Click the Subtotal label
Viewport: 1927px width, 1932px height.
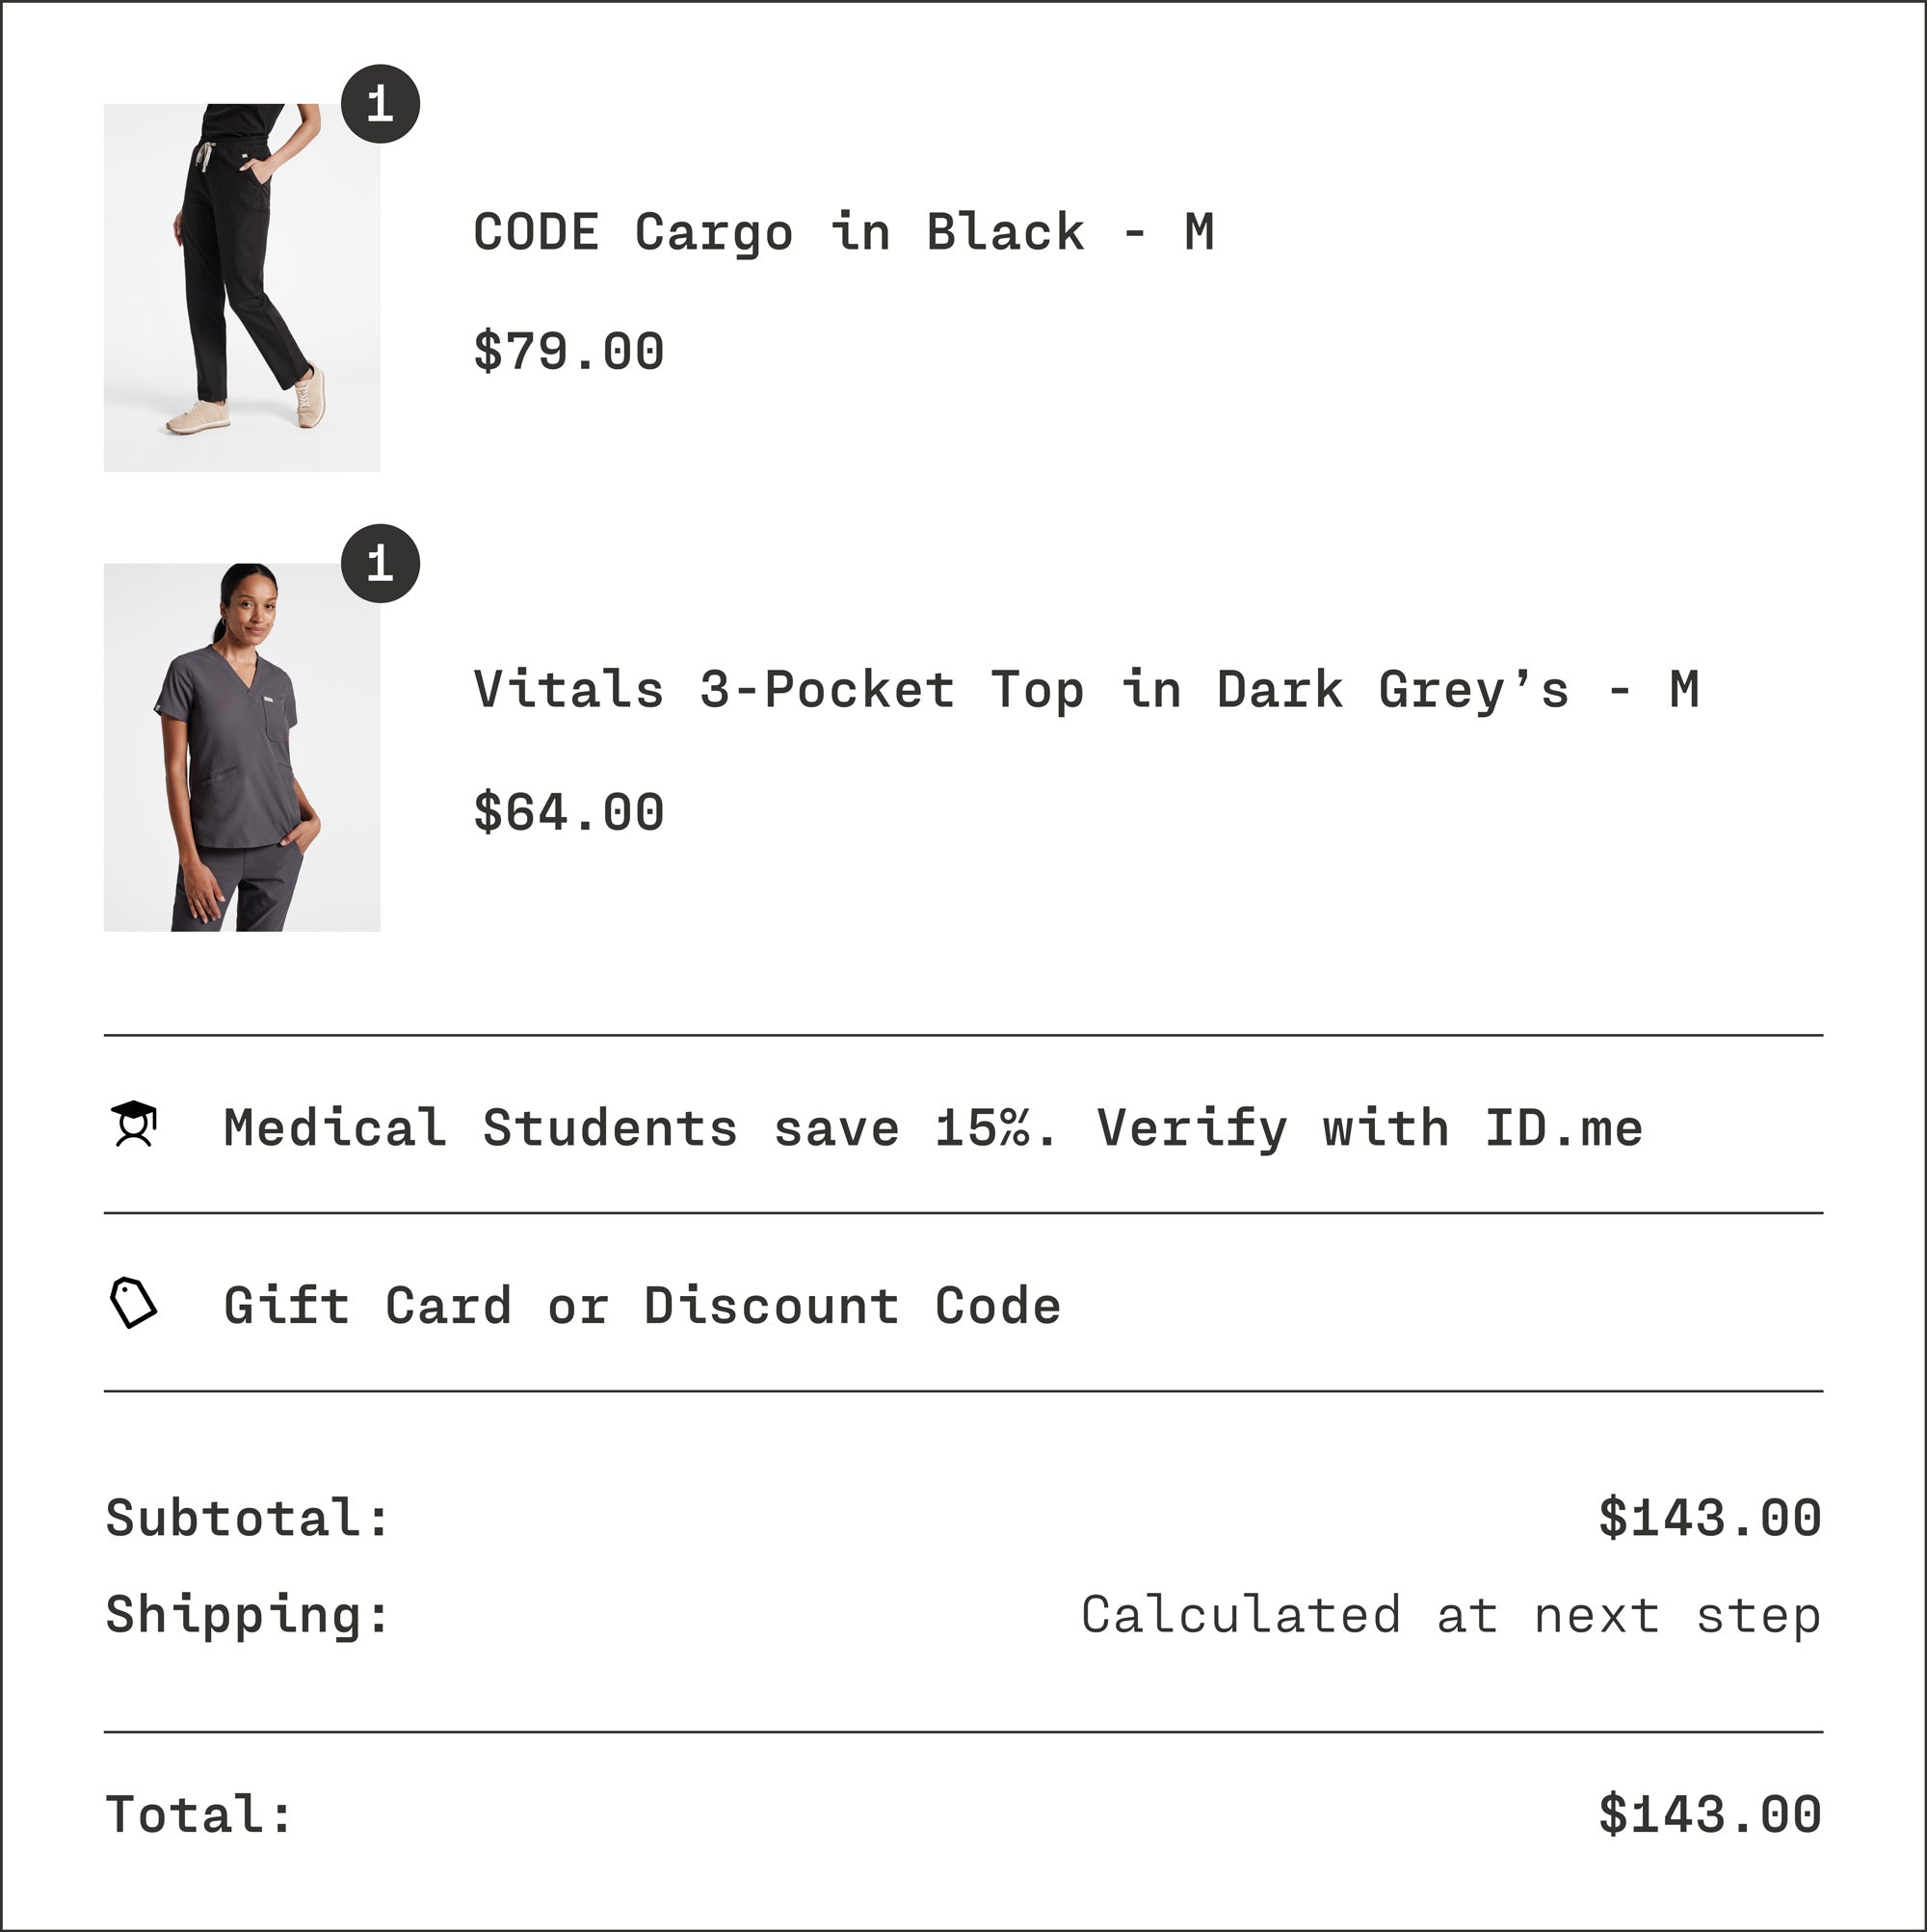(x=247, y=1518)
